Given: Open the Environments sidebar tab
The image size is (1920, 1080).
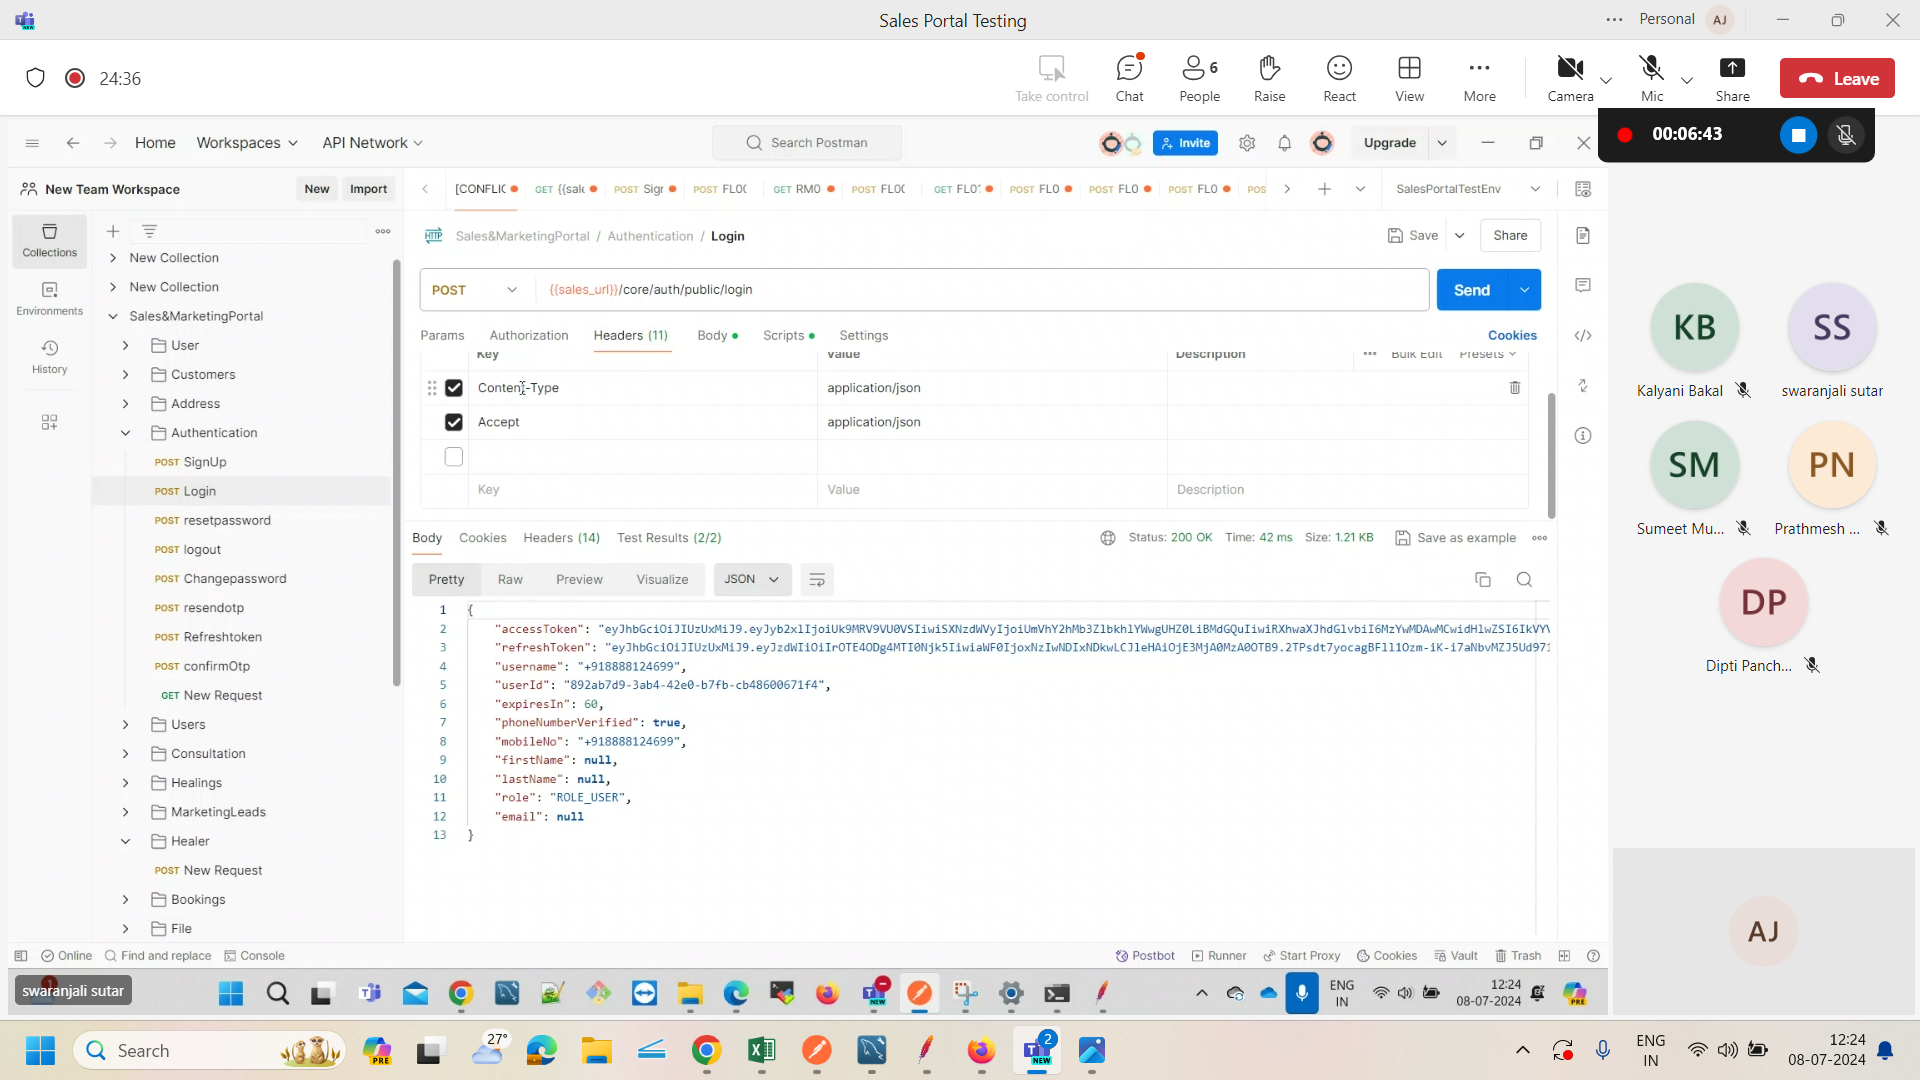Looking at the screenshot, I should (49, 299).
